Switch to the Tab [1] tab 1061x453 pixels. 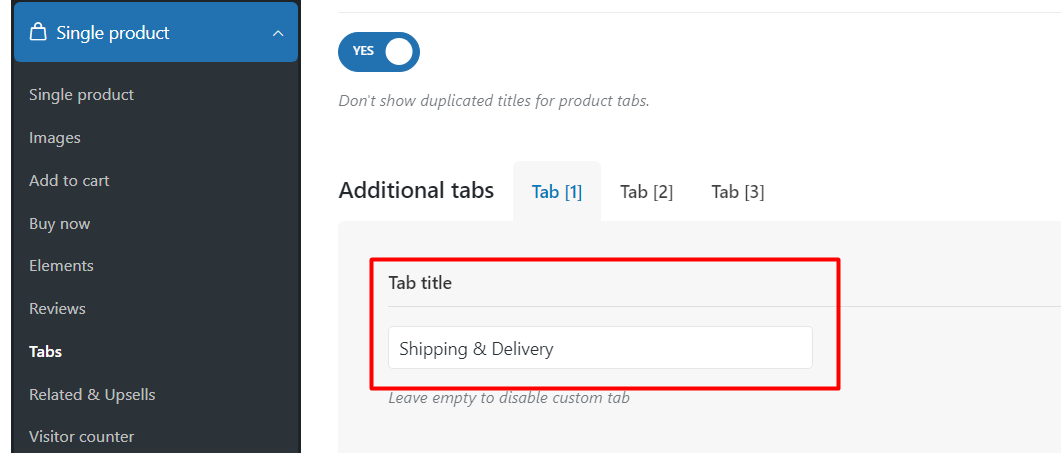[557, 192]
